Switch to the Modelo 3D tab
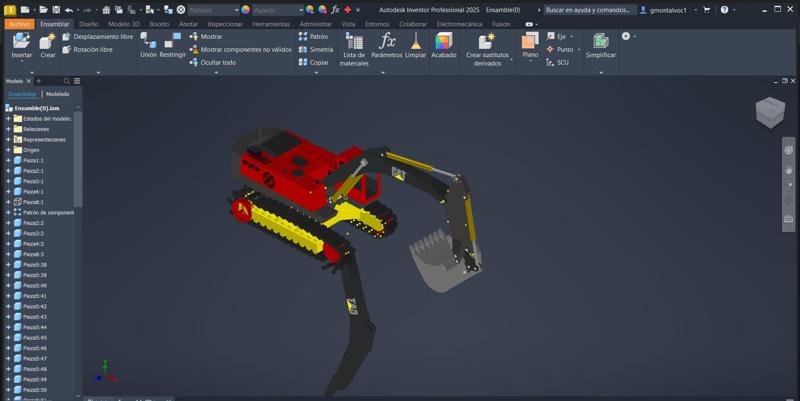The width and height of the screenshot is (800, 401). click(x=123, y=24)
